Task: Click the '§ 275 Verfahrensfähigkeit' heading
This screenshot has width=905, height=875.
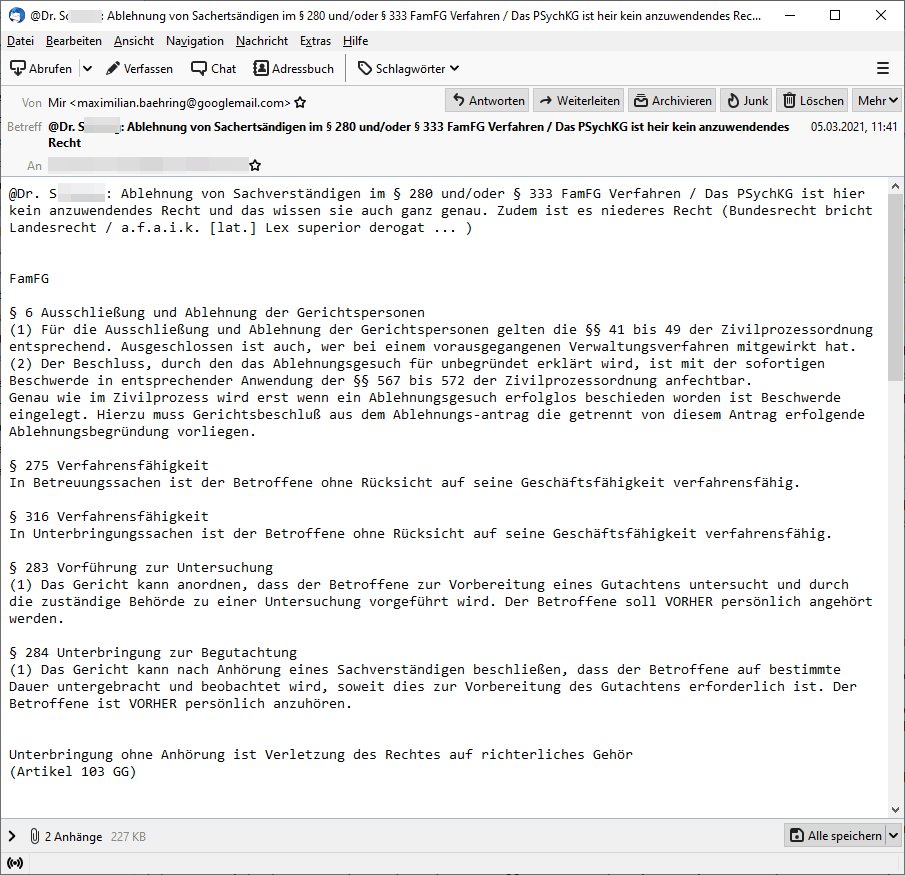Action: pyautogui.click(x=109, y=465)
